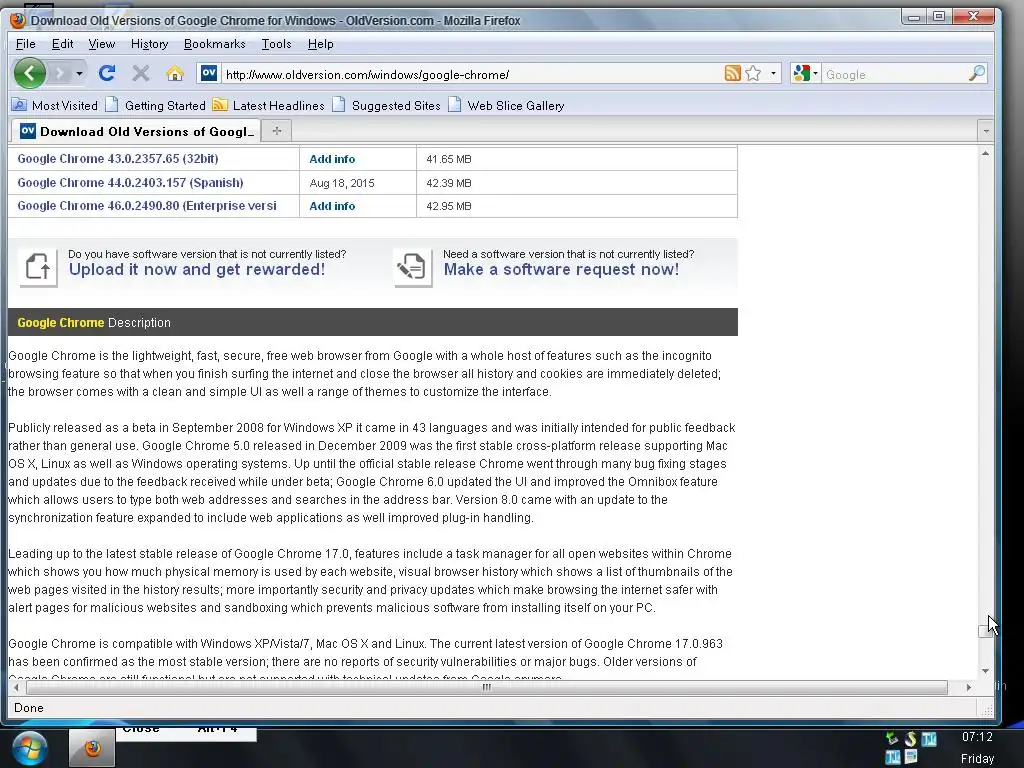Click the OV site favicon in address bar

208,73
